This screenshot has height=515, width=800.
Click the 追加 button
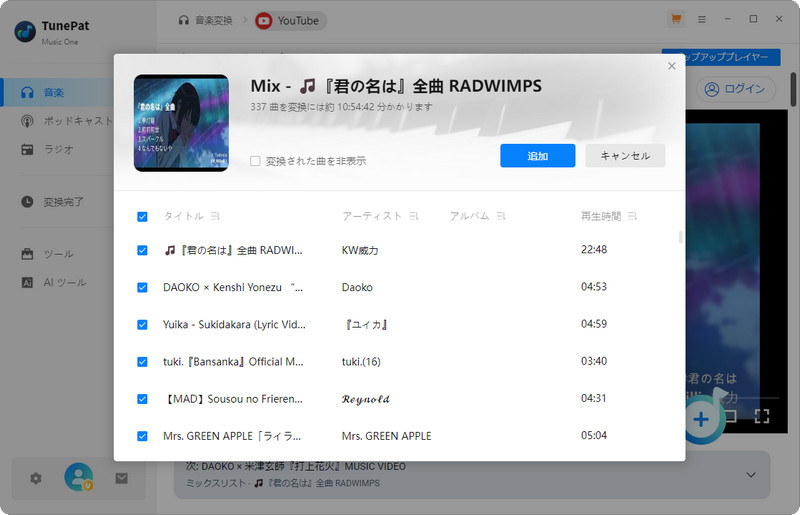pyautogui.click(x=538, y=156)
